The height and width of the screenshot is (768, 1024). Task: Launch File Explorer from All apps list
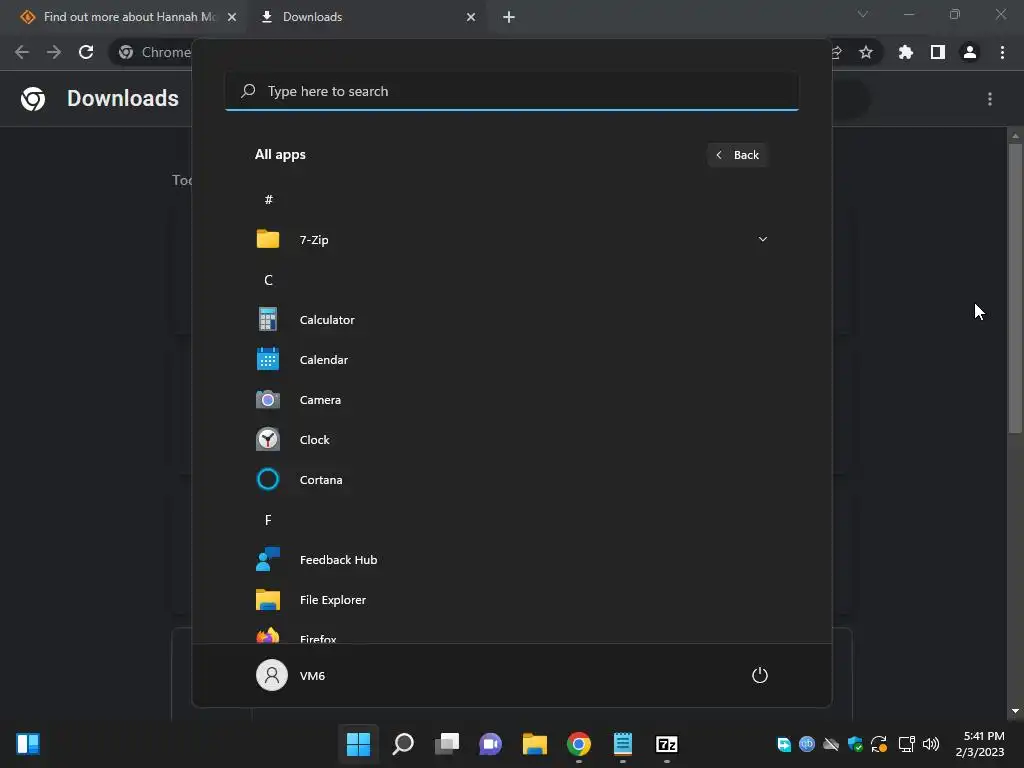tap(511, 600)
